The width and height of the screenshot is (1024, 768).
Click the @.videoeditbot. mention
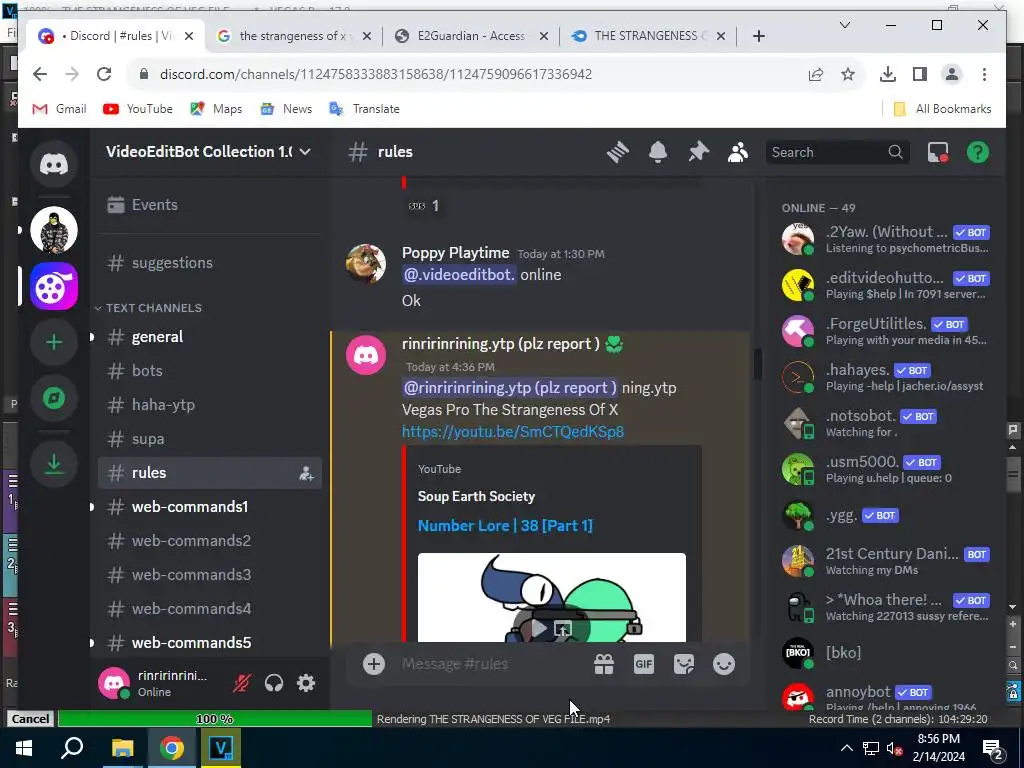[x=458, y=275]
